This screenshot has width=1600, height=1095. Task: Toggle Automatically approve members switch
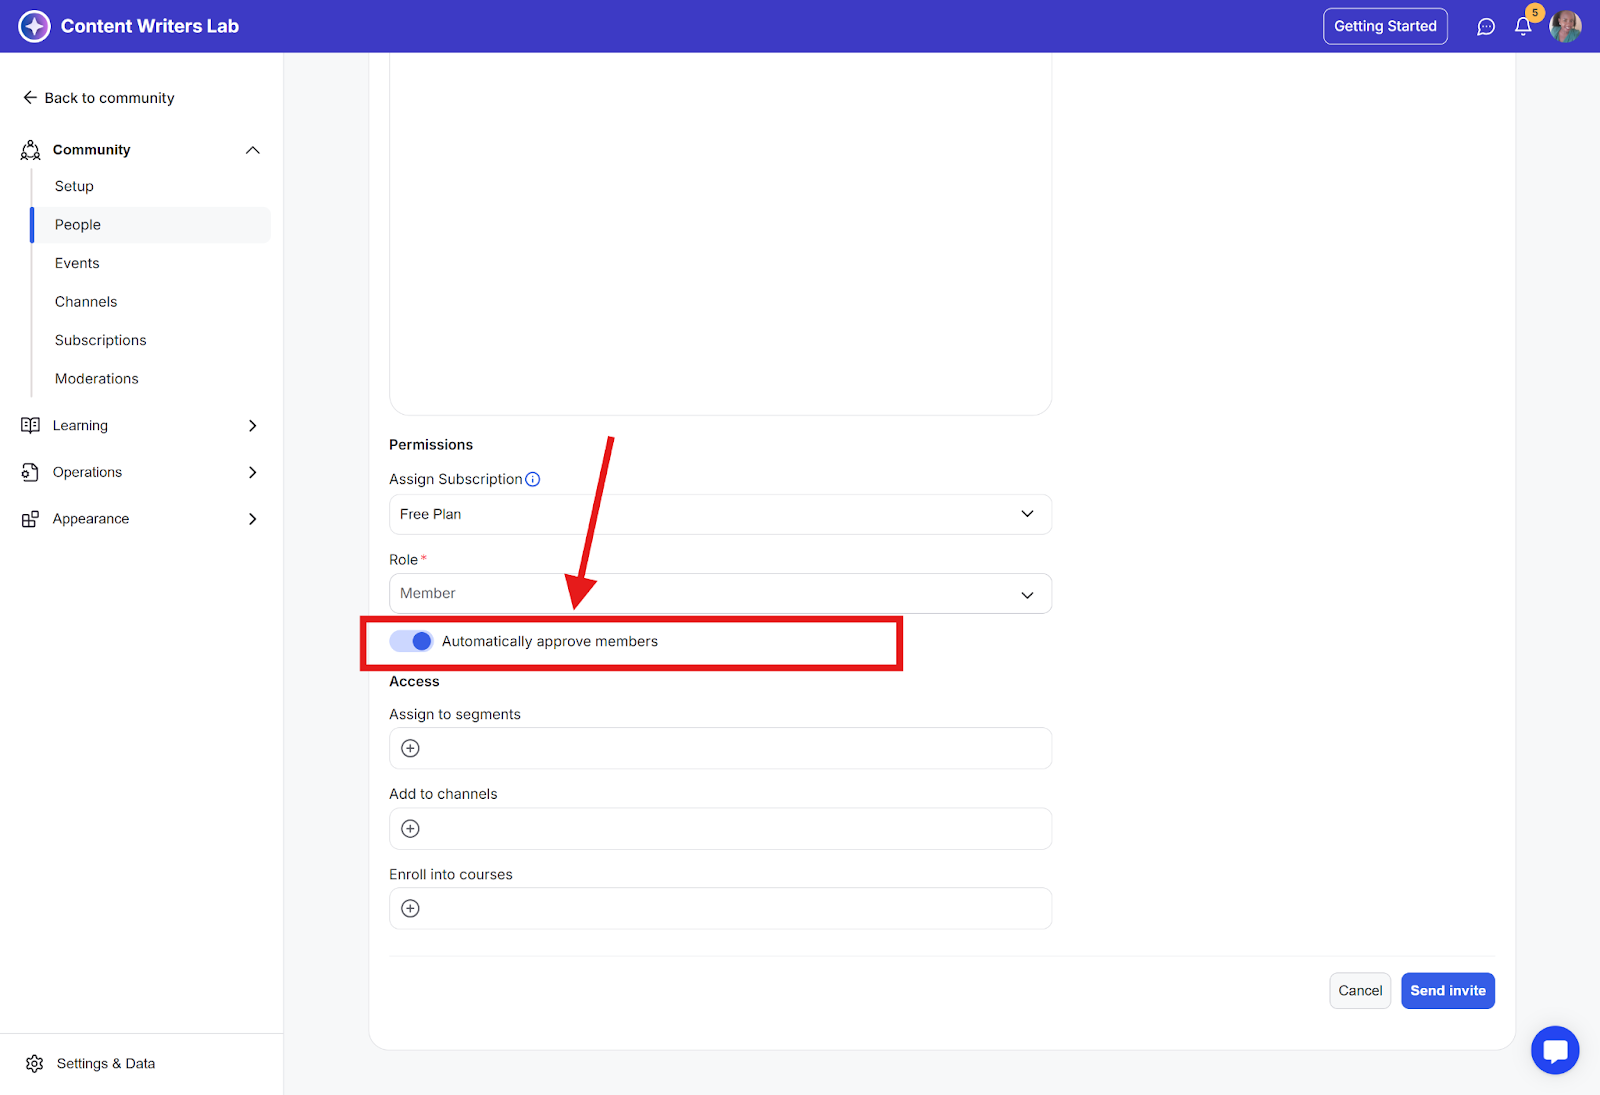coord(411,641)
